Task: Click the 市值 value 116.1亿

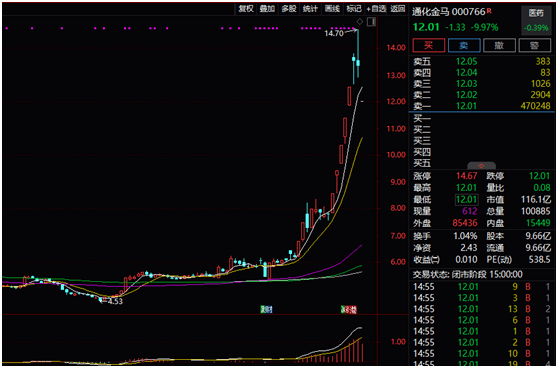Action: coord(536,199)
